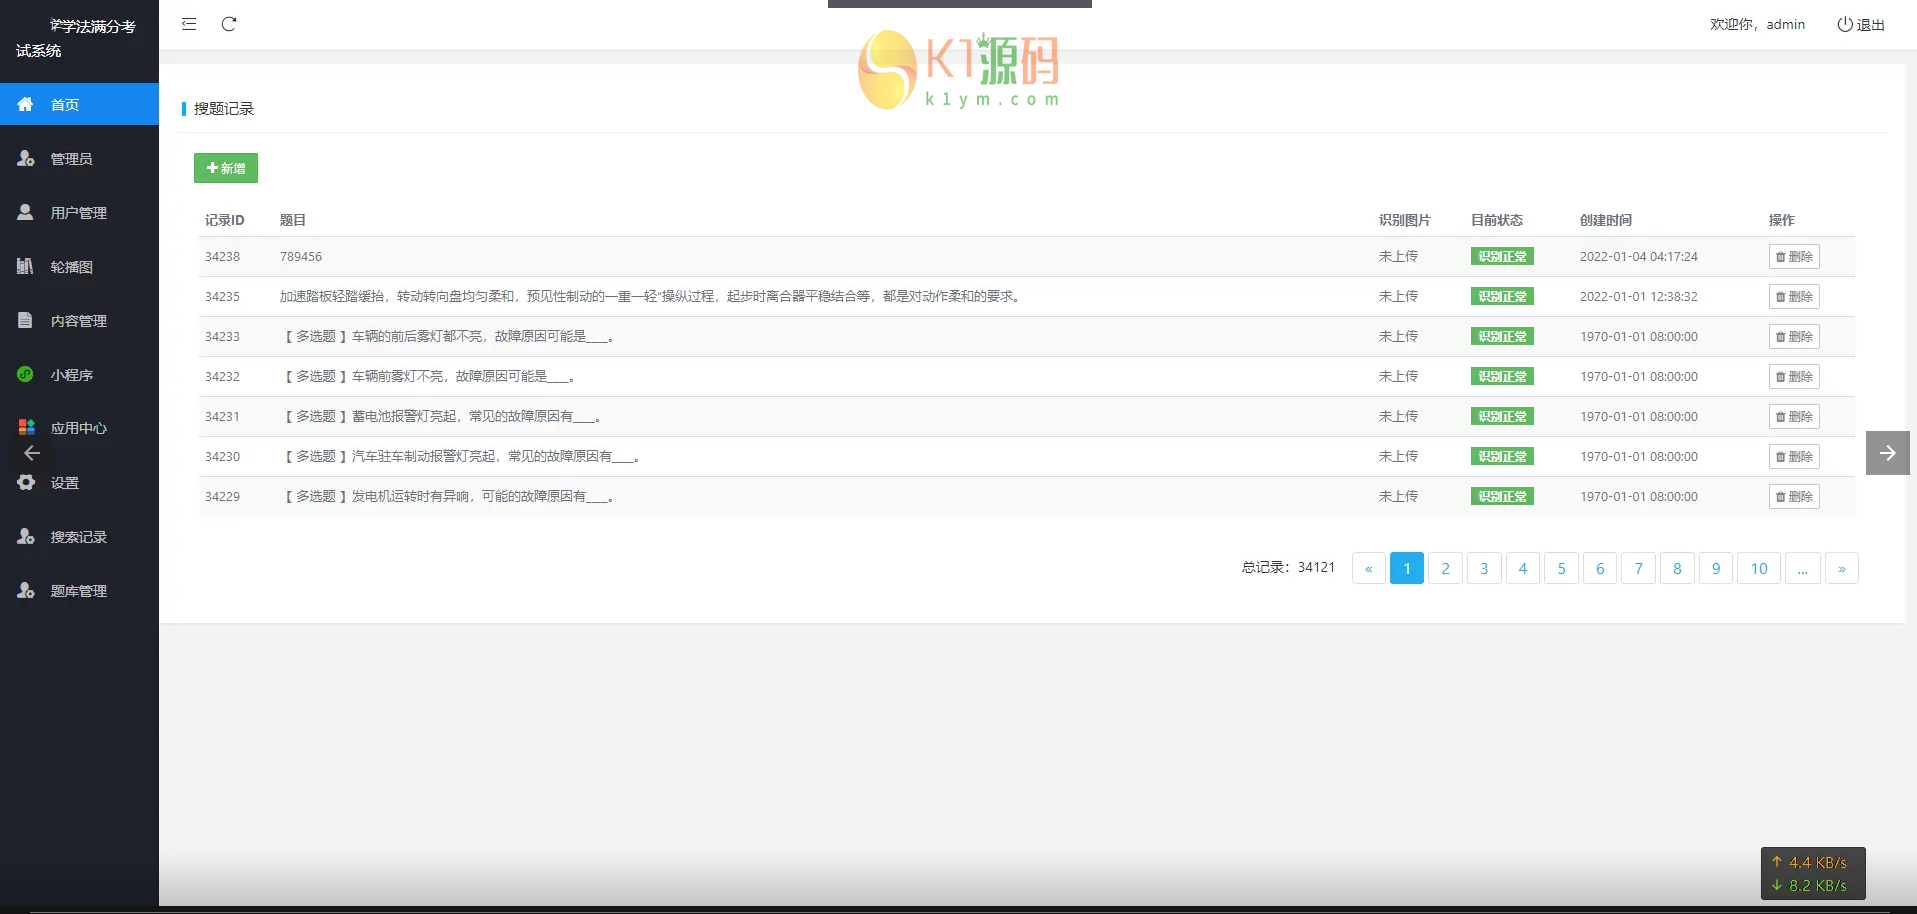
Task: Go to page 4
Action: (1523, 568)
